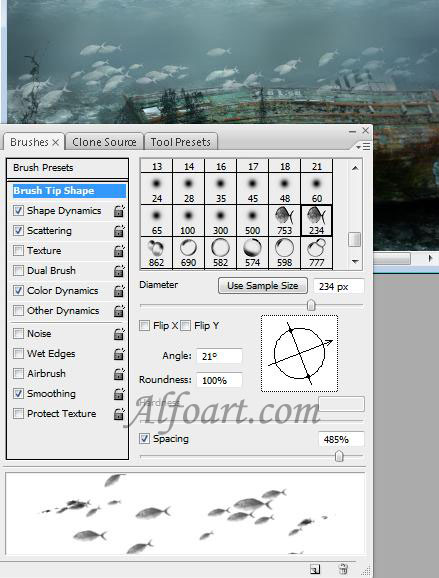Open the Tool Presets tab
This screenshot has width=439, height=578.
(x=181, y=142)
